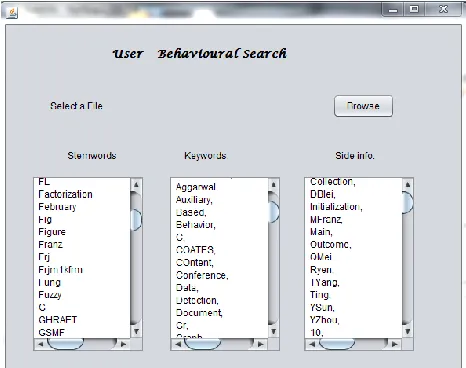Image resolution: width=466 pixels, height=368 pixels.
Task: Click left arrow of Stemwords horizontal scrollbar
Action: pos(40,344)
